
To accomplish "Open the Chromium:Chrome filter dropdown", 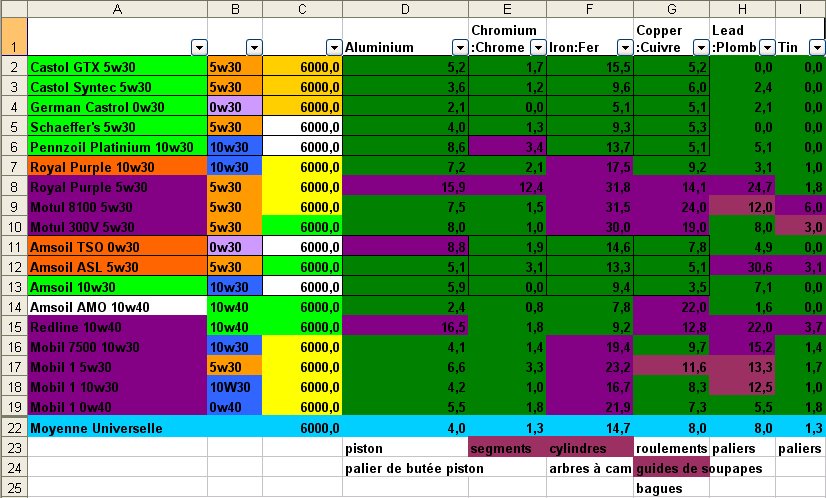I will [537, 47].
